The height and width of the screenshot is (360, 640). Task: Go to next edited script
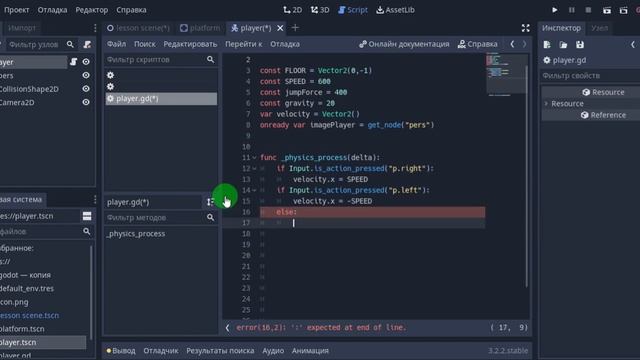[x=524, y=44]
